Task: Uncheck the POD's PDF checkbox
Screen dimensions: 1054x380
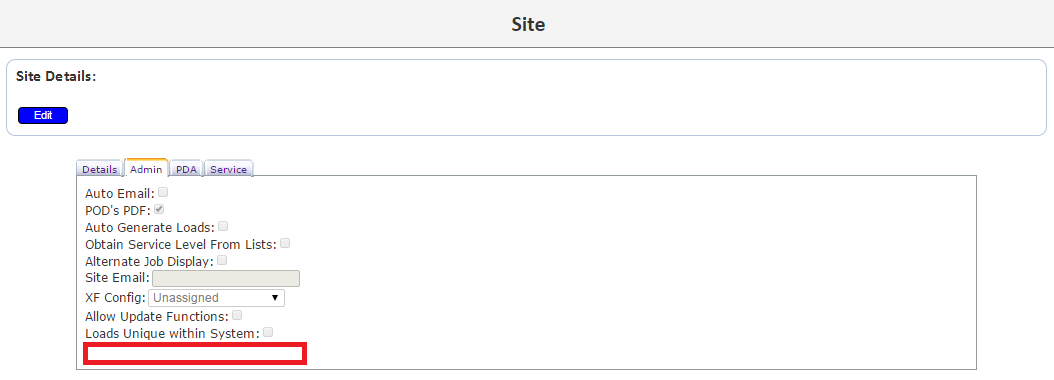Action: (x=159, y=209)
